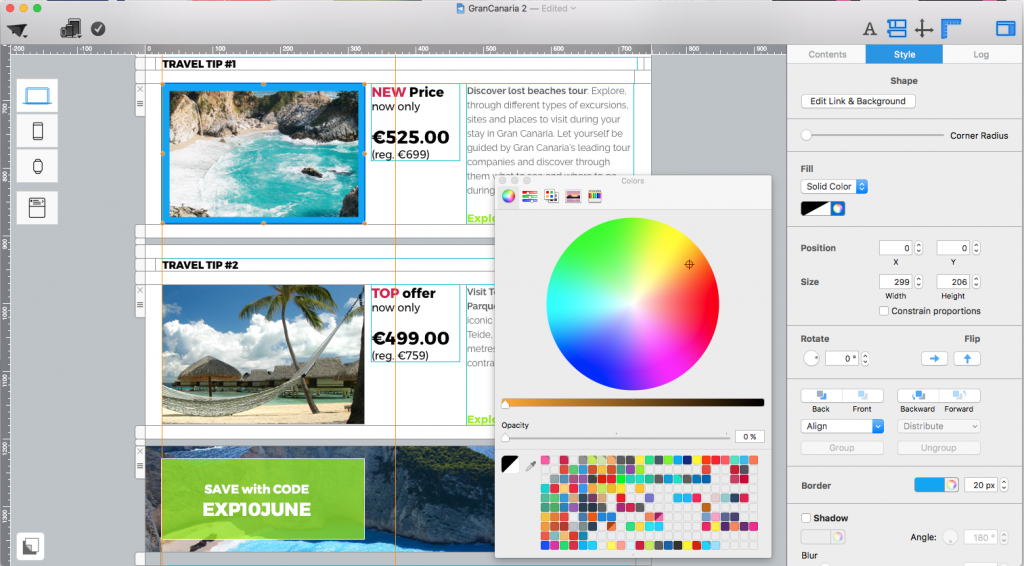Viewport: 1024px width, 566px height.
Task: Select smartwatch view
Action: (x=37, y=166)
